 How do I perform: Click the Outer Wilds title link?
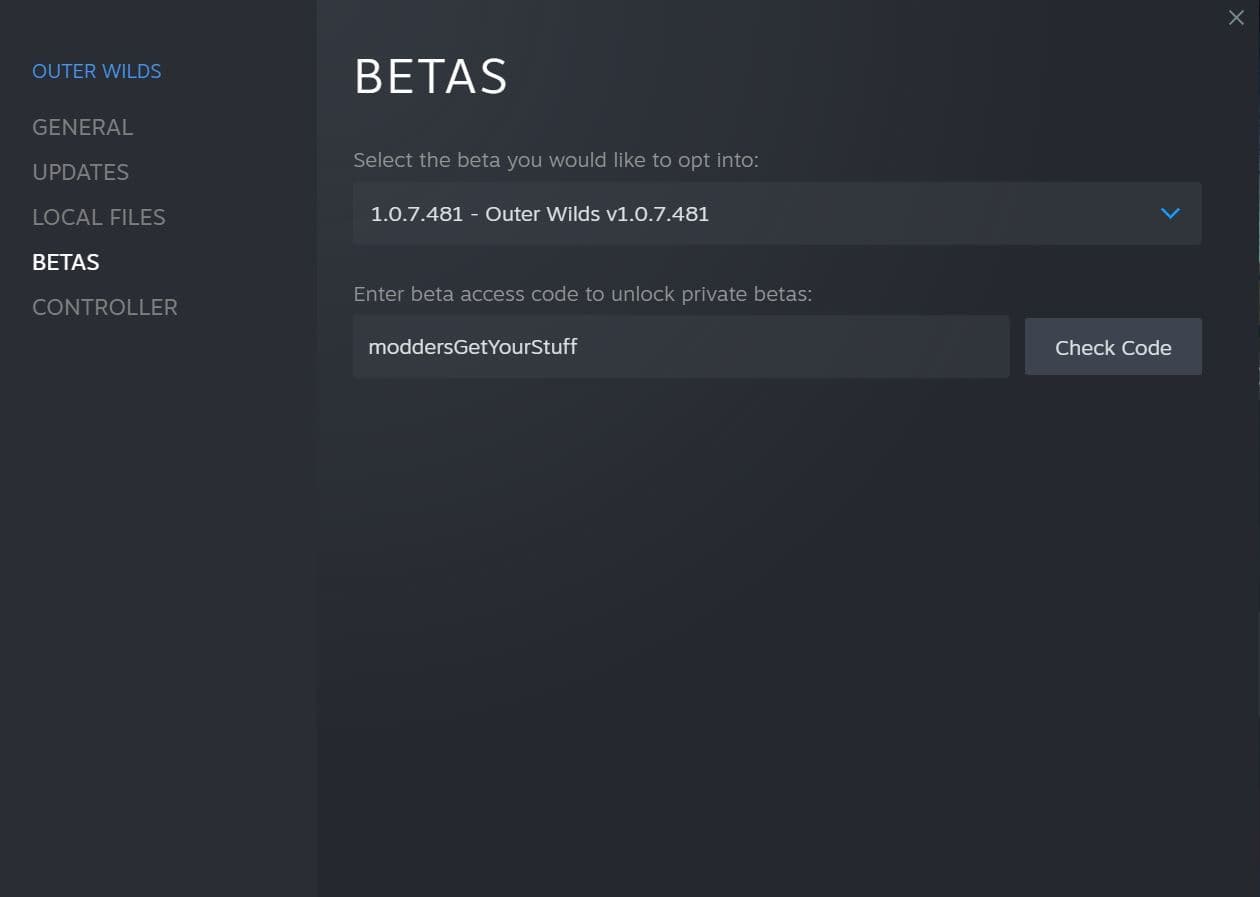[97, 71]
